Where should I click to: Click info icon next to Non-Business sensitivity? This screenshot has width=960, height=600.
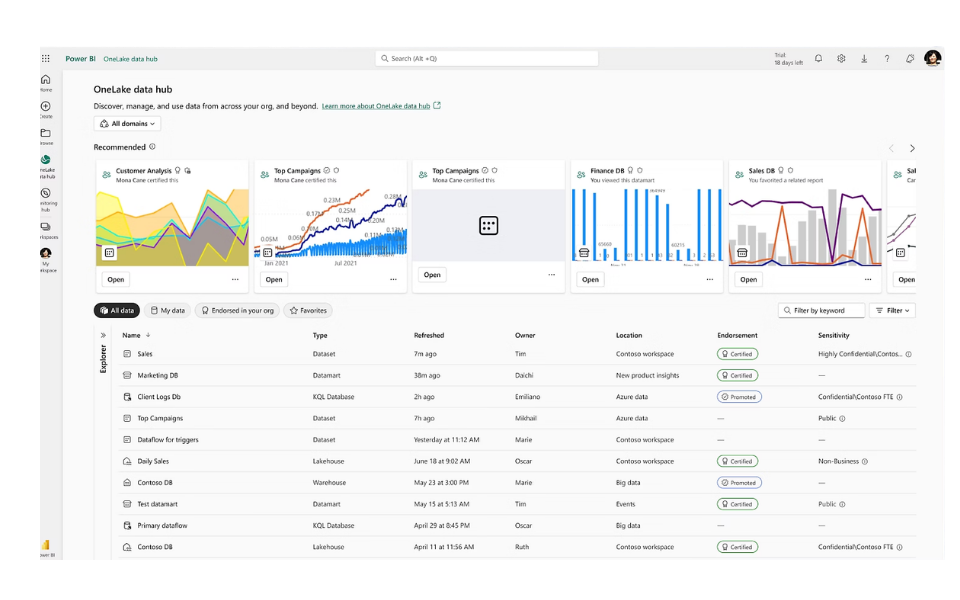(864, 462)
